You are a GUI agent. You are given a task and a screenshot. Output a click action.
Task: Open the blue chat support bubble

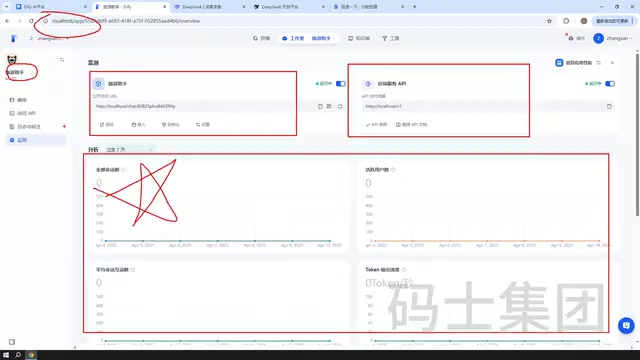click(x=626, y=325)
